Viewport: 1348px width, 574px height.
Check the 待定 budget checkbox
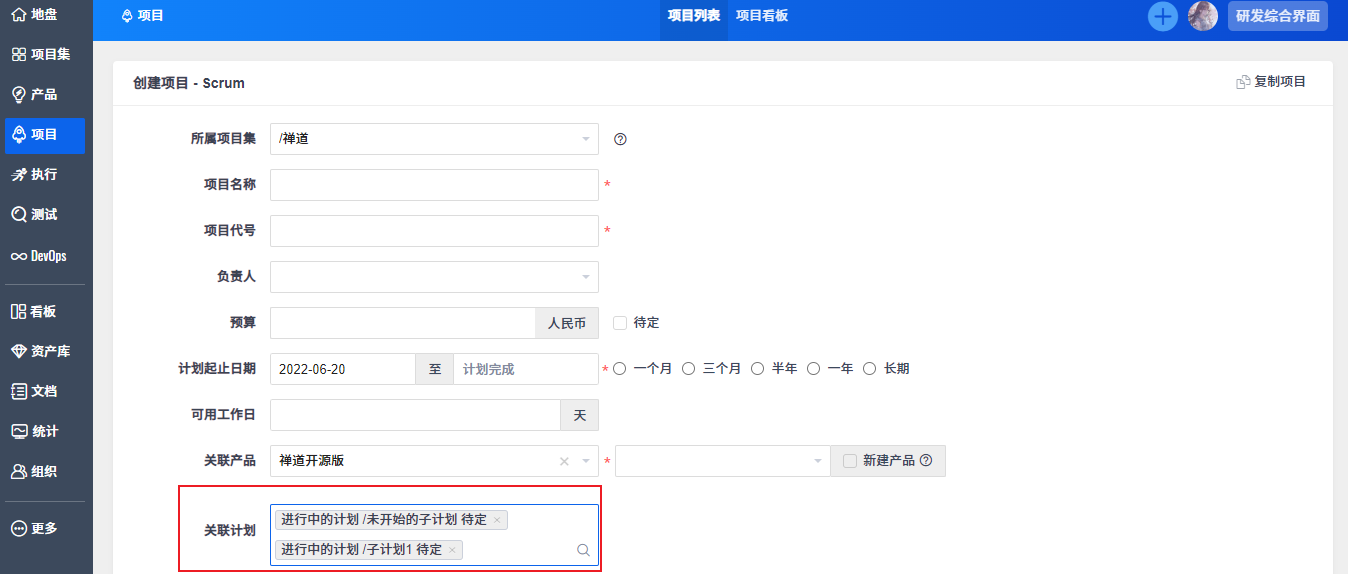click(x=620, y=323)
